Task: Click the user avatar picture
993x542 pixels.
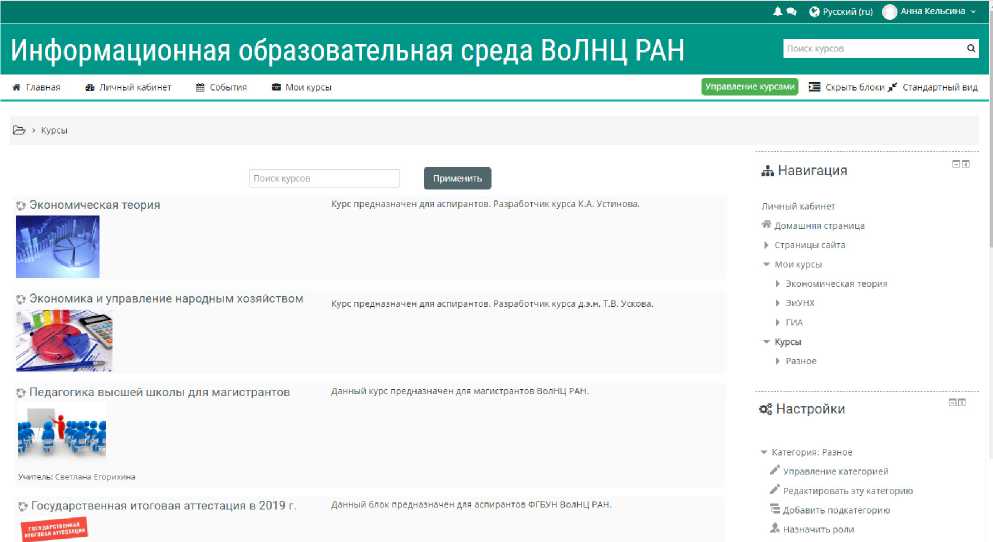Action: click(x=890, y=12)
